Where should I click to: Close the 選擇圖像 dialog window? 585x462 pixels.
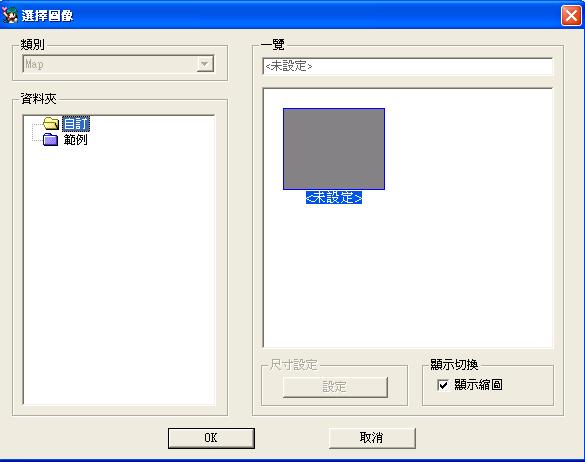571,16
